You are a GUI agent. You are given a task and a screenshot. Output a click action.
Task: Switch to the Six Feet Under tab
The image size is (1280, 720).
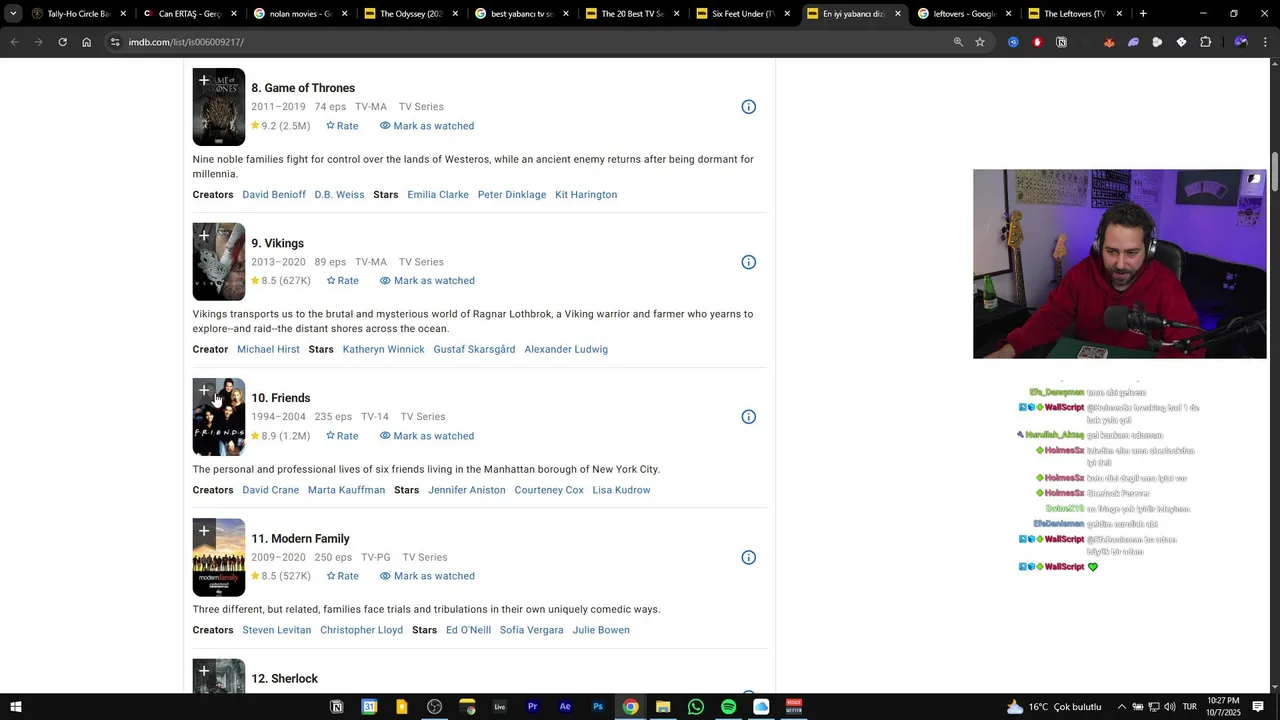[x=742, y=14]
